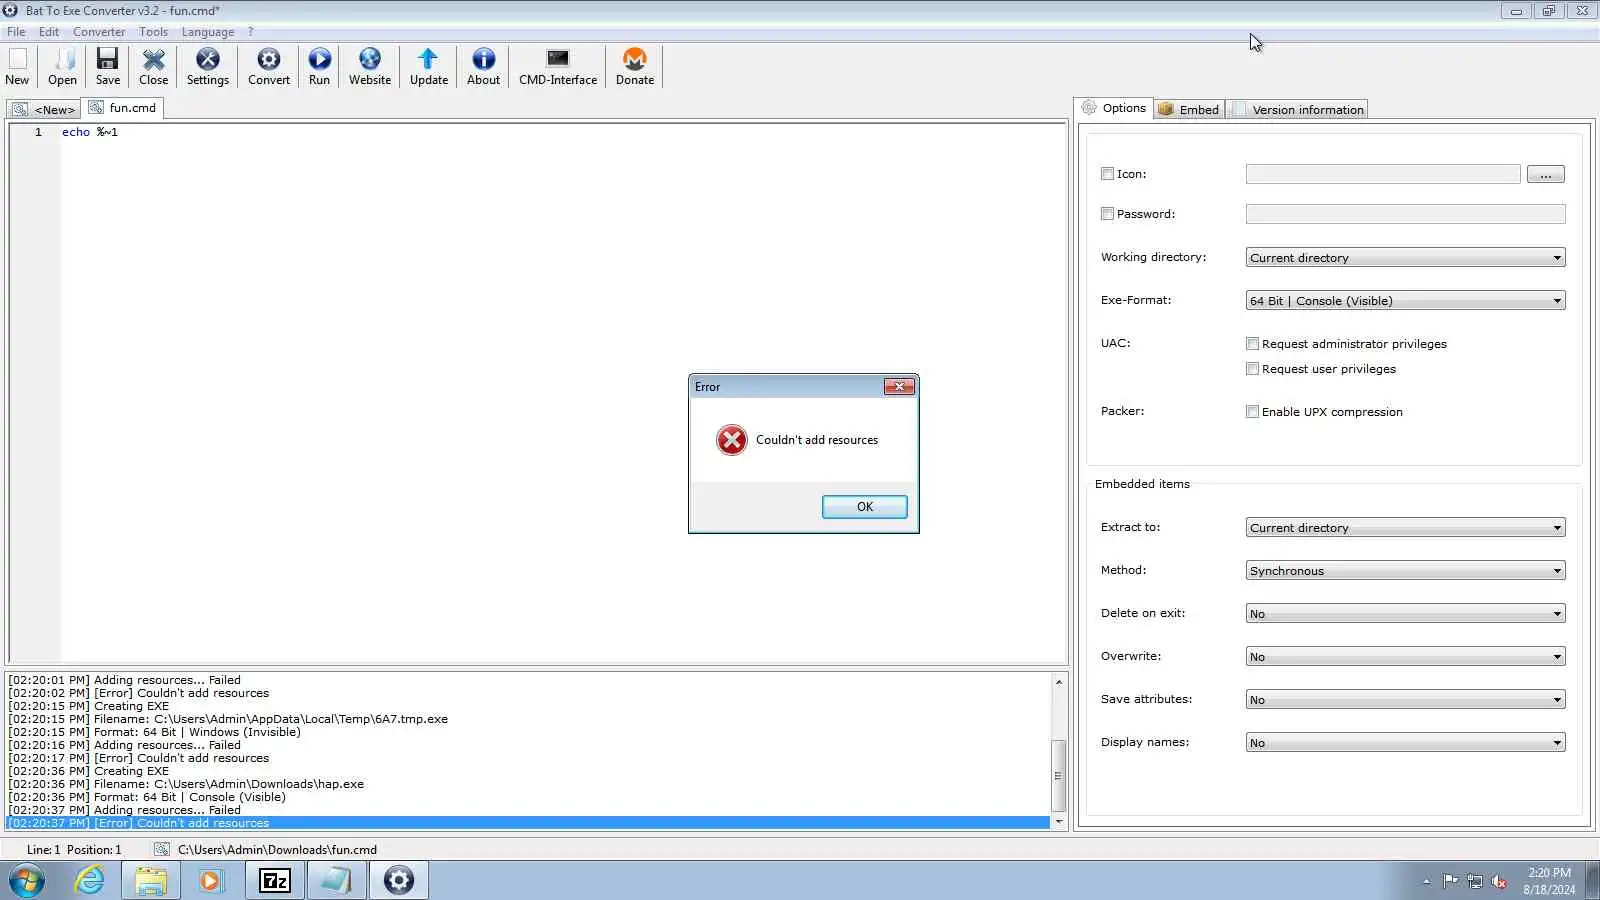Click the red error icon in the dialog
1600x900 pixels.
coord(732,440)
